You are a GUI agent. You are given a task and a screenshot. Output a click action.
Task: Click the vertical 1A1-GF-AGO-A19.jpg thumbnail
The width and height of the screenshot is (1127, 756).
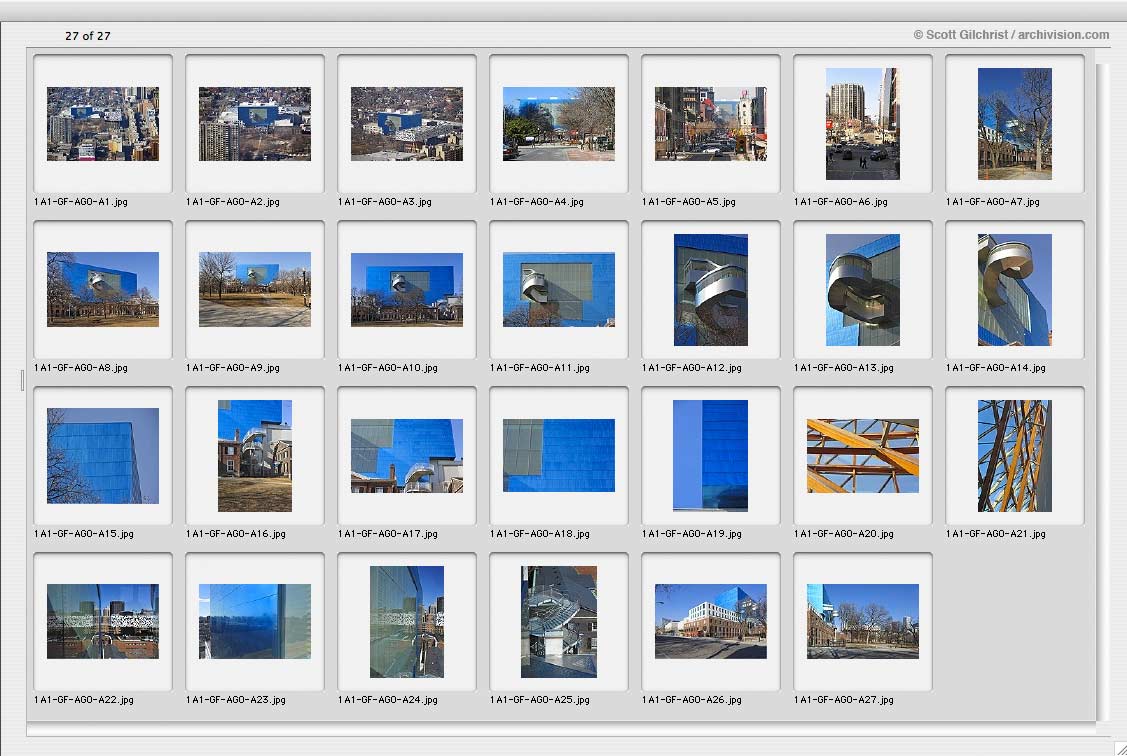711,456
